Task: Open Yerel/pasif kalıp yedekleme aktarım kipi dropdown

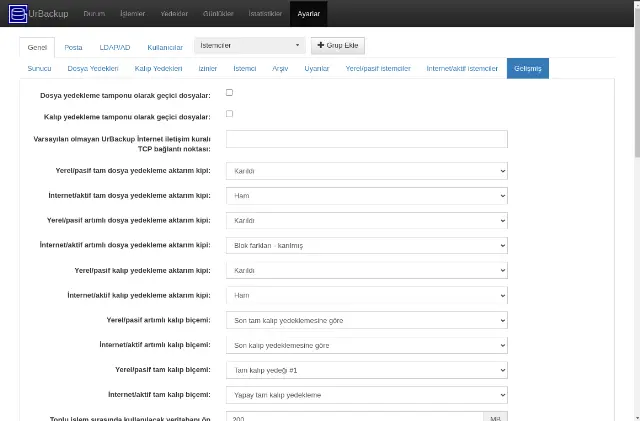Action: tap(367, 270)
